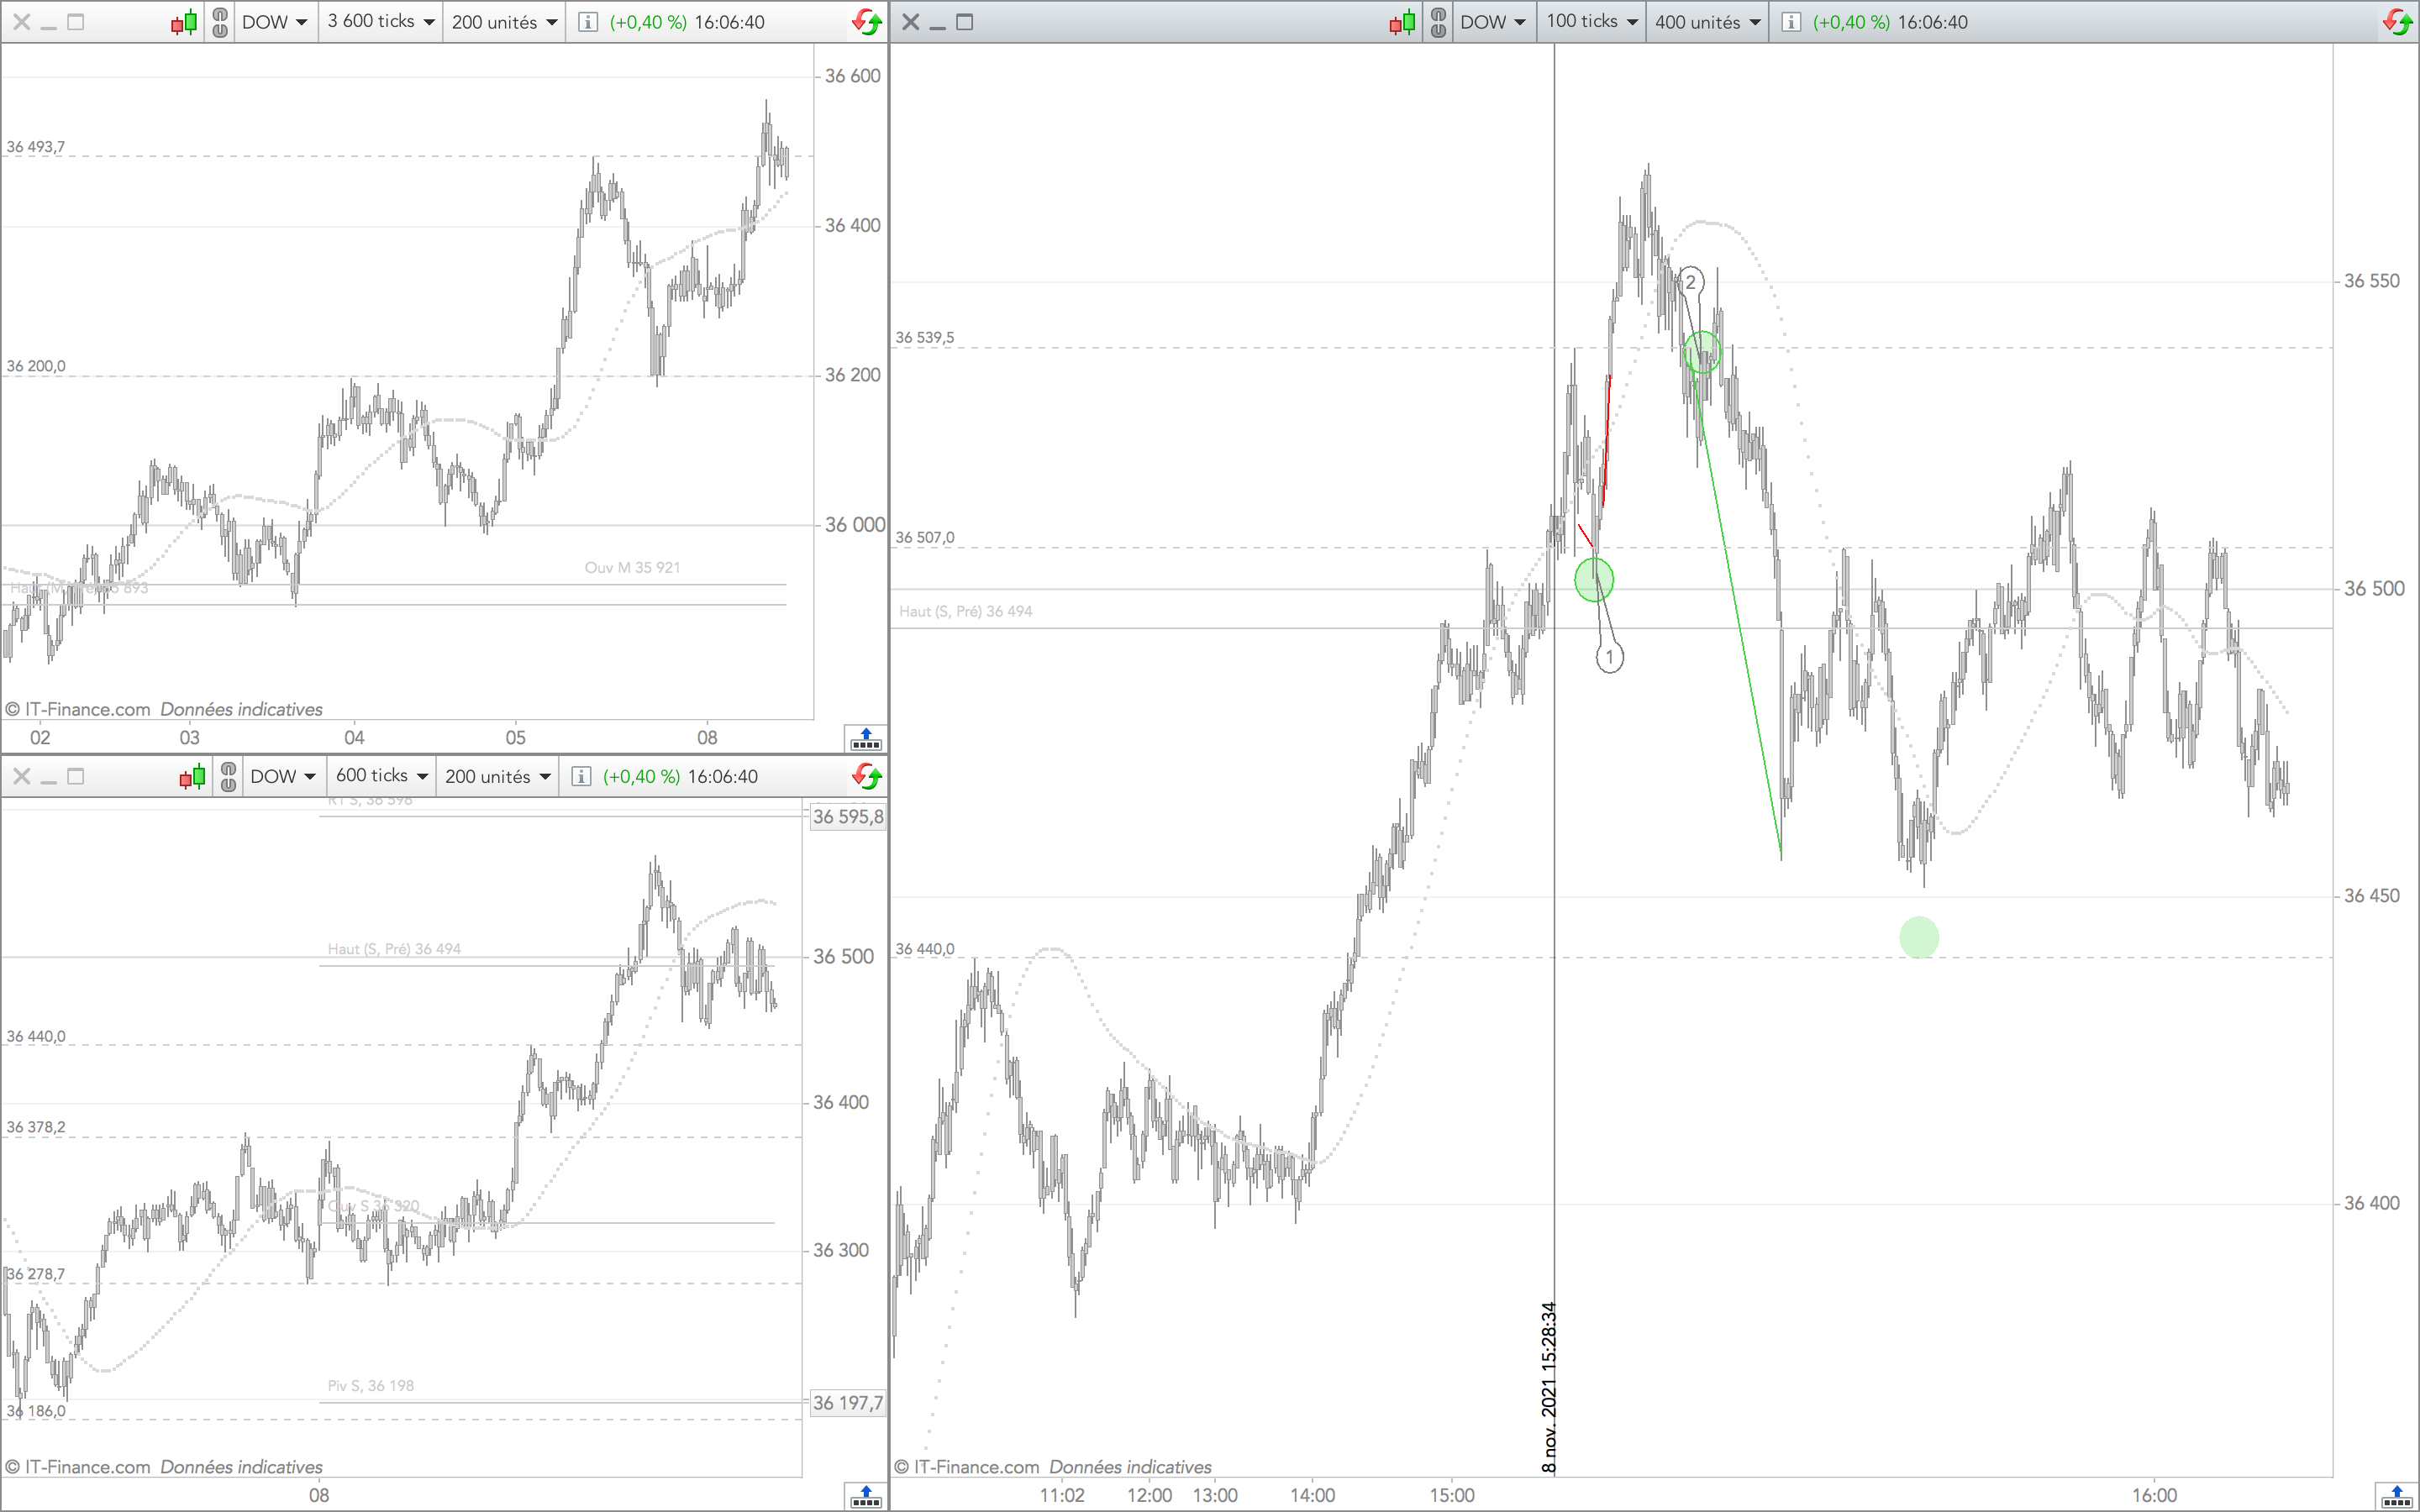The height and width of the screenshot is (1512, 2420).
Task: Click blue arrow toolbar icon under 3 600 ticks chart
Action: 865,740
